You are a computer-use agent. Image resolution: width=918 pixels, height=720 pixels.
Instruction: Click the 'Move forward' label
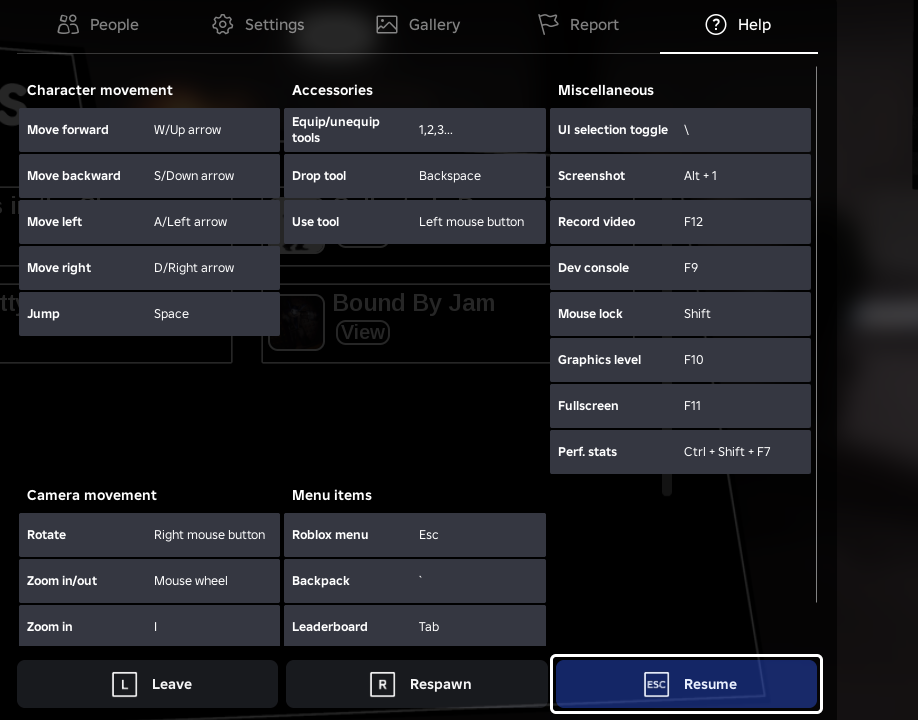tap(67, 130)
